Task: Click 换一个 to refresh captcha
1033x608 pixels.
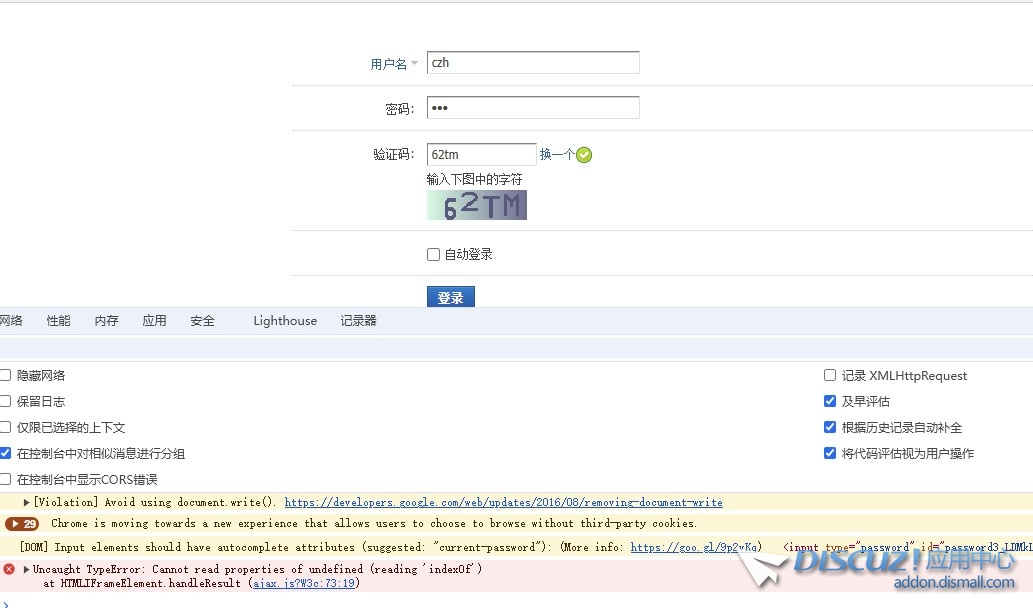Action: pyautogui.click(x=557, y=155)
